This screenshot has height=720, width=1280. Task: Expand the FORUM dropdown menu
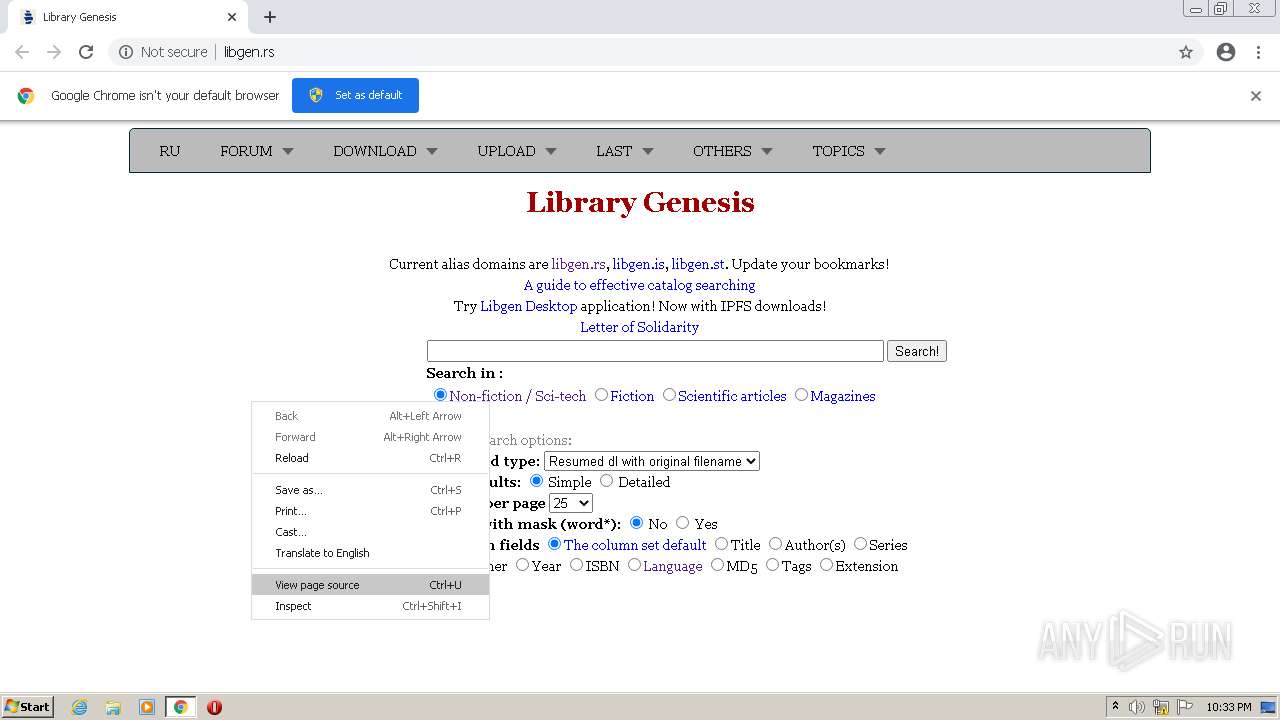tap(257, 151)
